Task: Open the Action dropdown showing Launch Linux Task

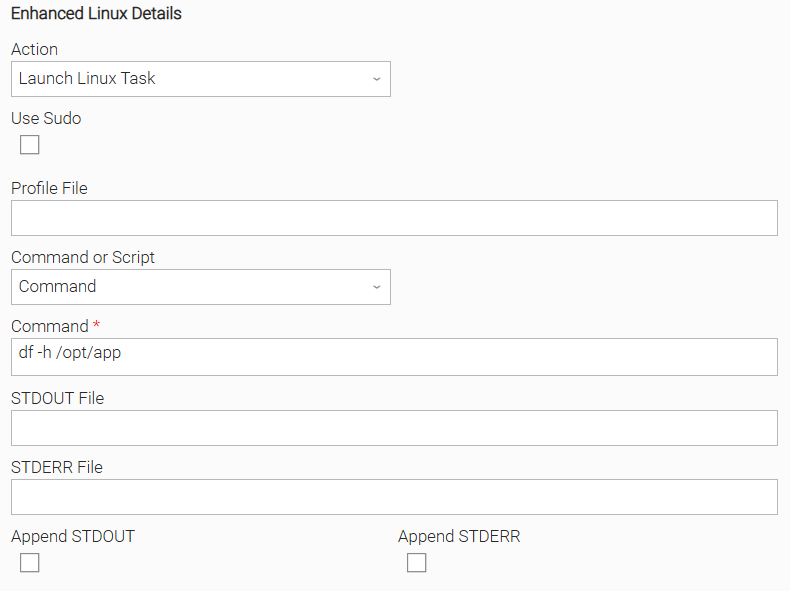Action: 201,79
